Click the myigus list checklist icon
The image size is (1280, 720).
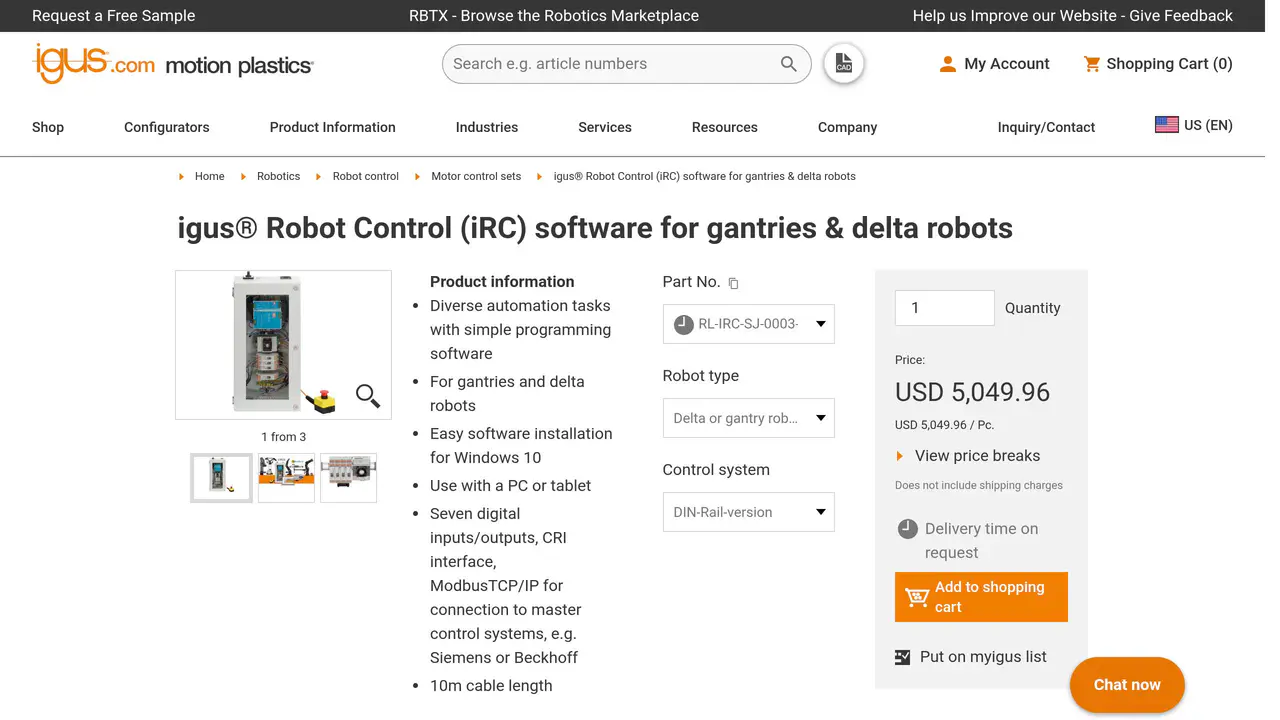[903, 657]
